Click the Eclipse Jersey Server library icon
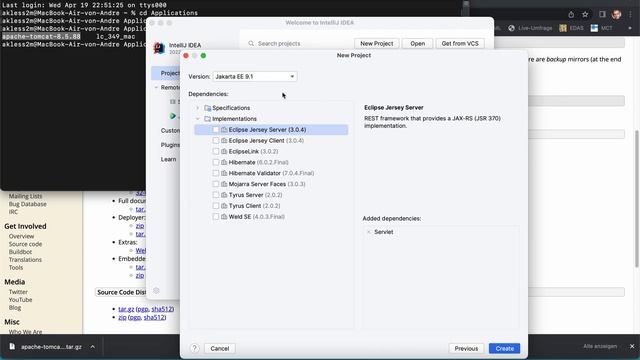This screenshot has height=360, width=640. (x=224, y=130)
